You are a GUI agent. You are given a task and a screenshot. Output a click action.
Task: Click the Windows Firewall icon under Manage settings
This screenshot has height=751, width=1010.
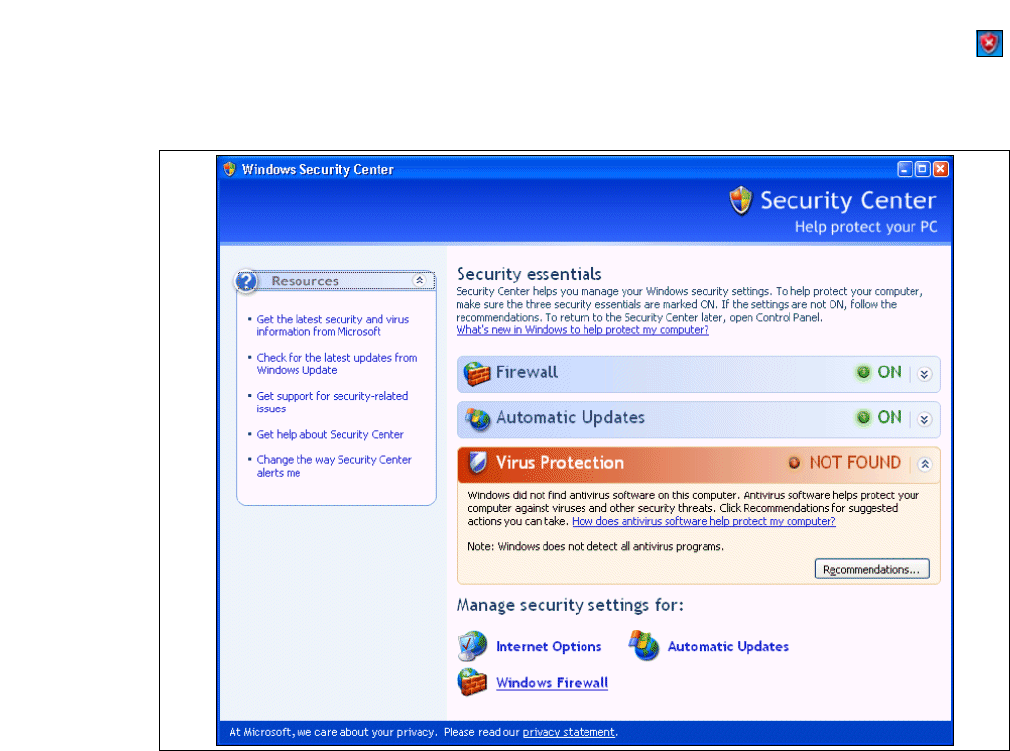tap(472, 682)
